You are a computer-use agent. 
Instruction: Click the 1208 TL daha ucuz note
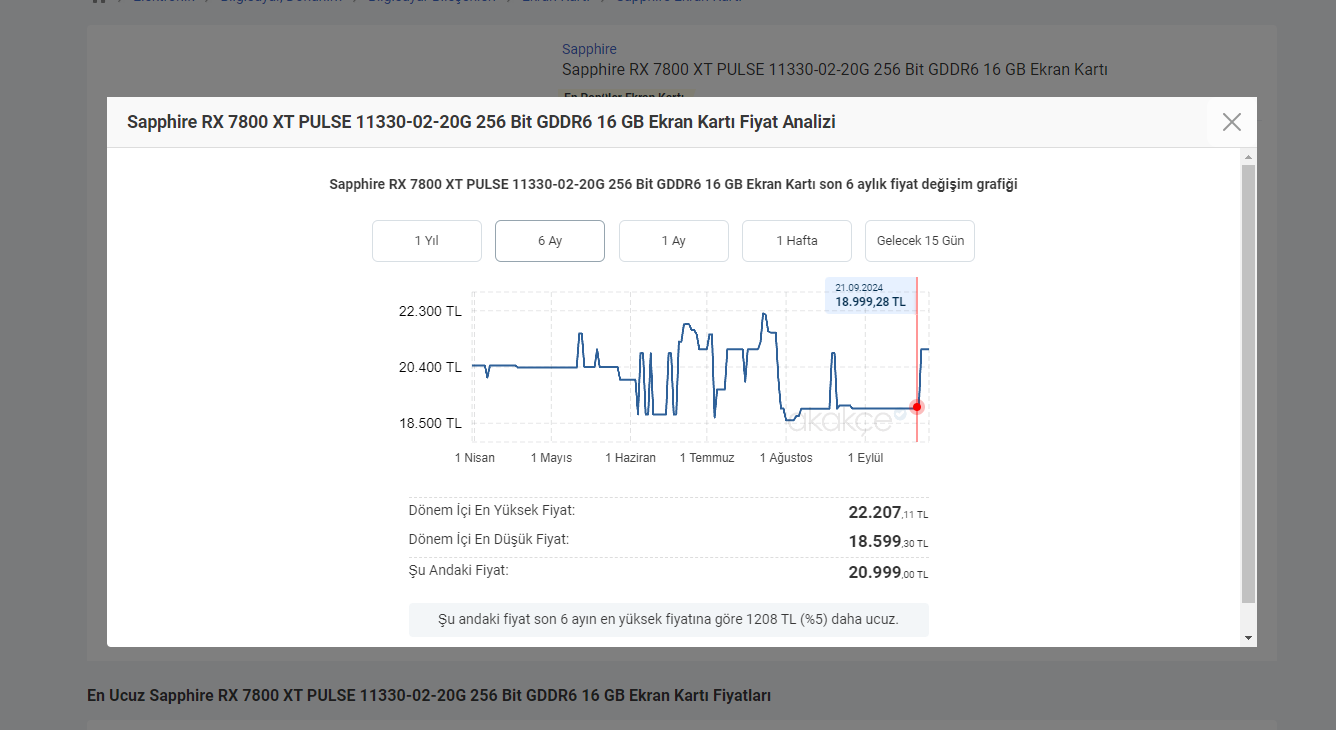[669, 620]
